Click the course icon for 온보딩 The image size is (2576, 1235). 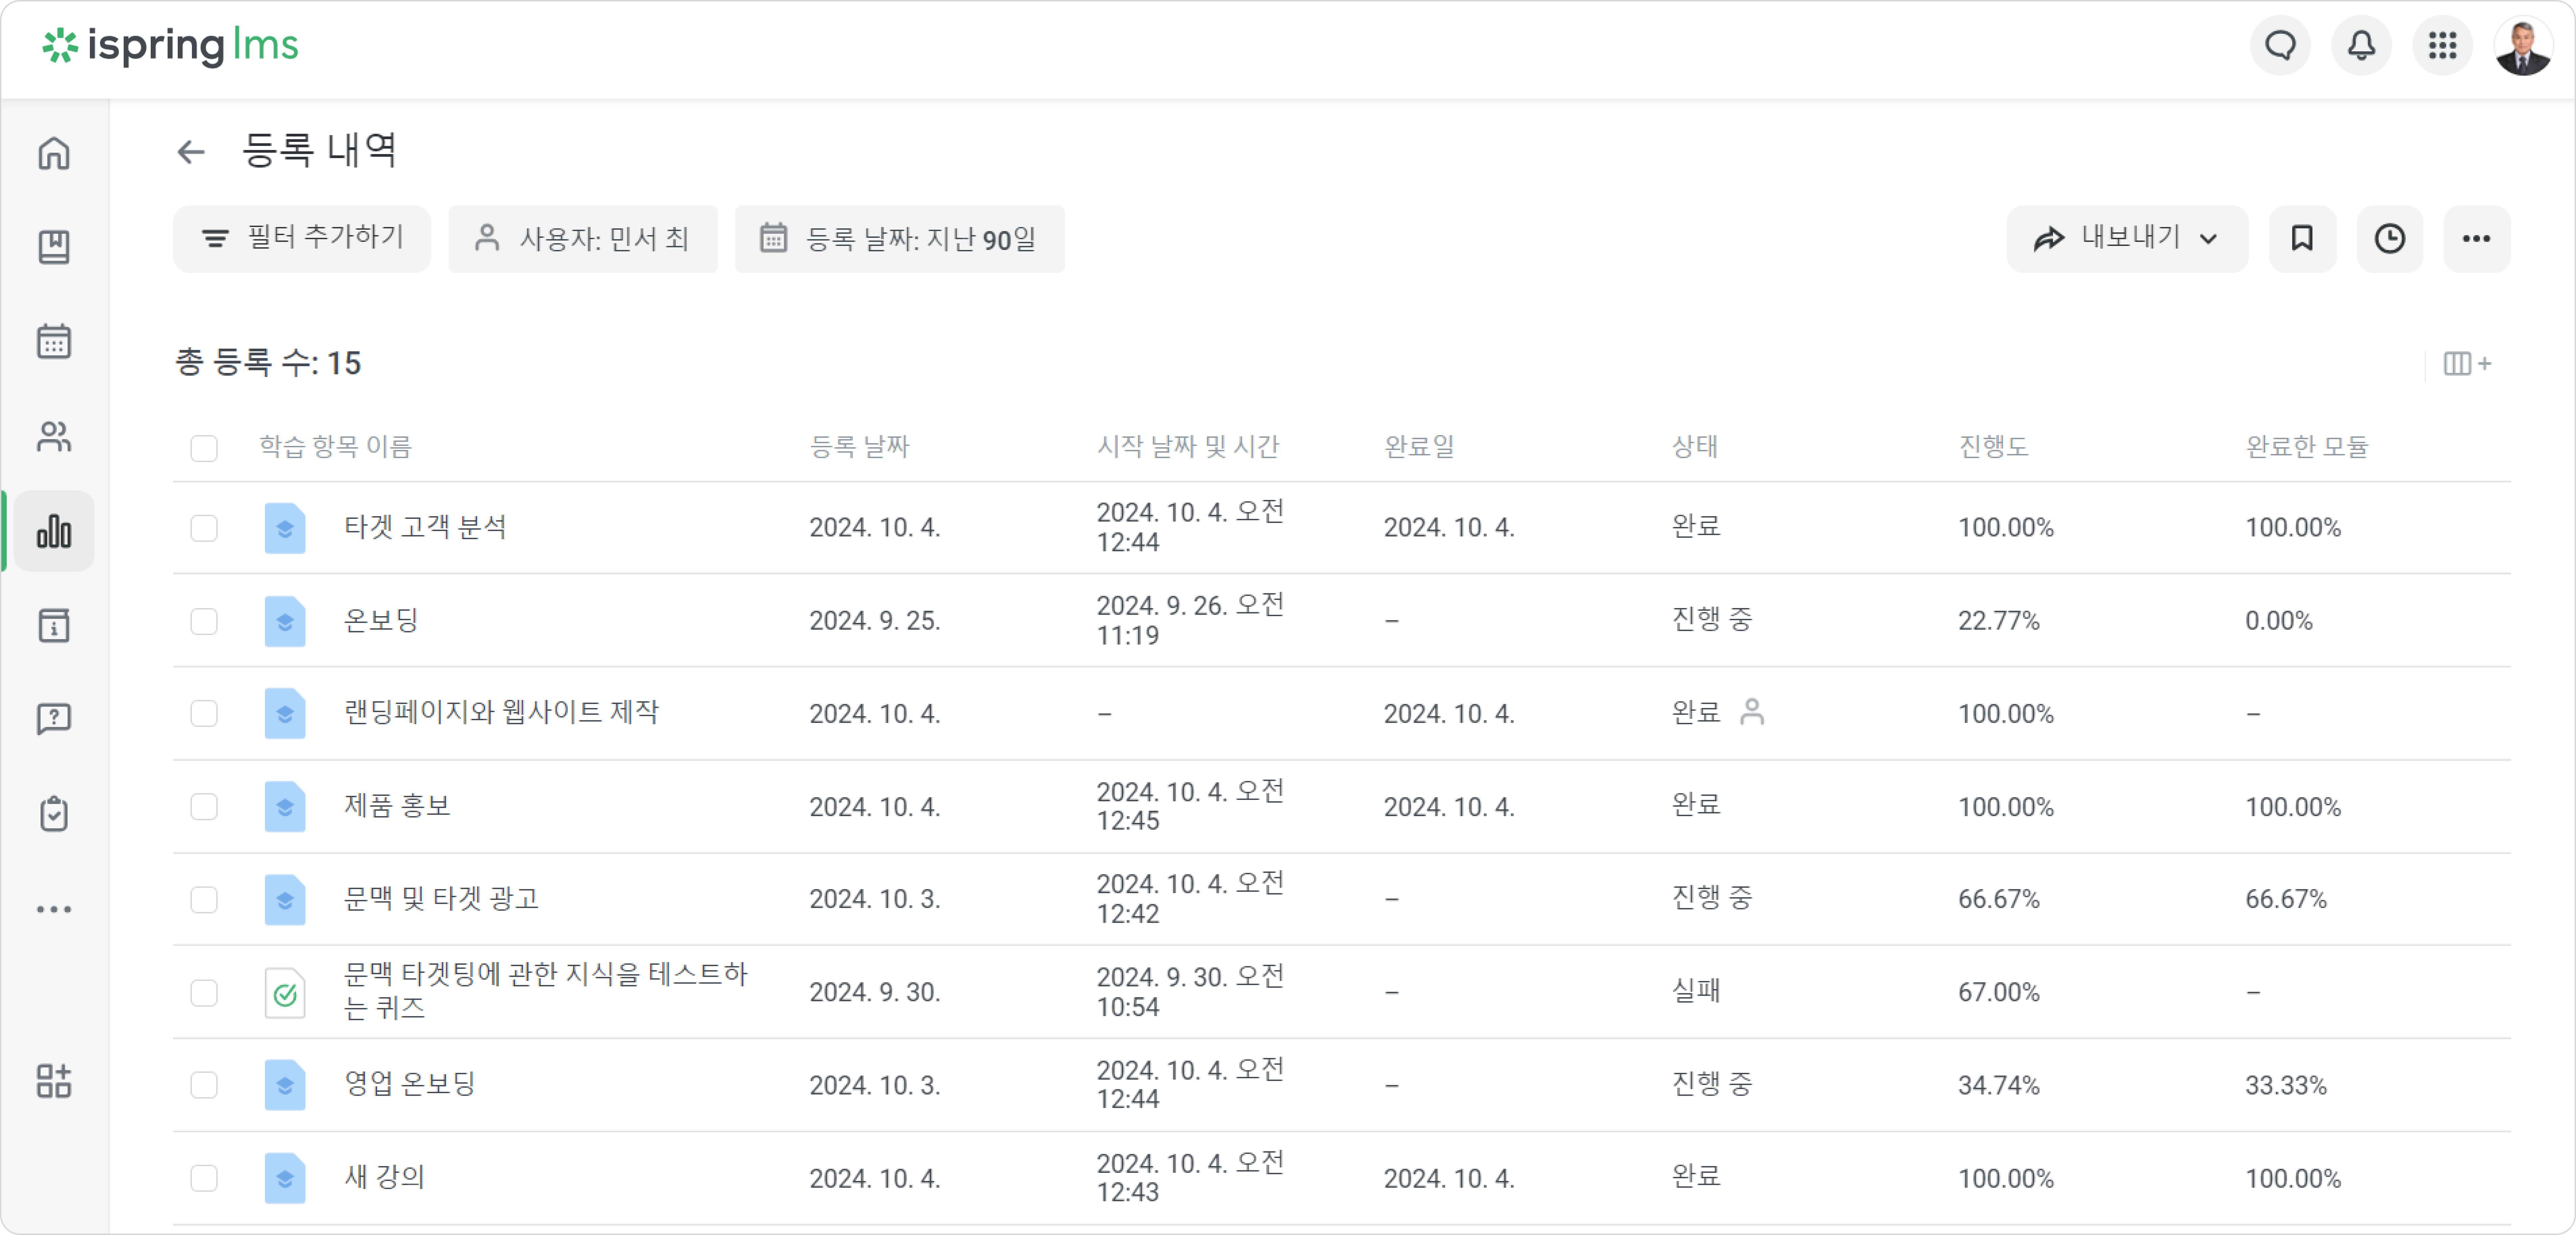tap(285, 621)
